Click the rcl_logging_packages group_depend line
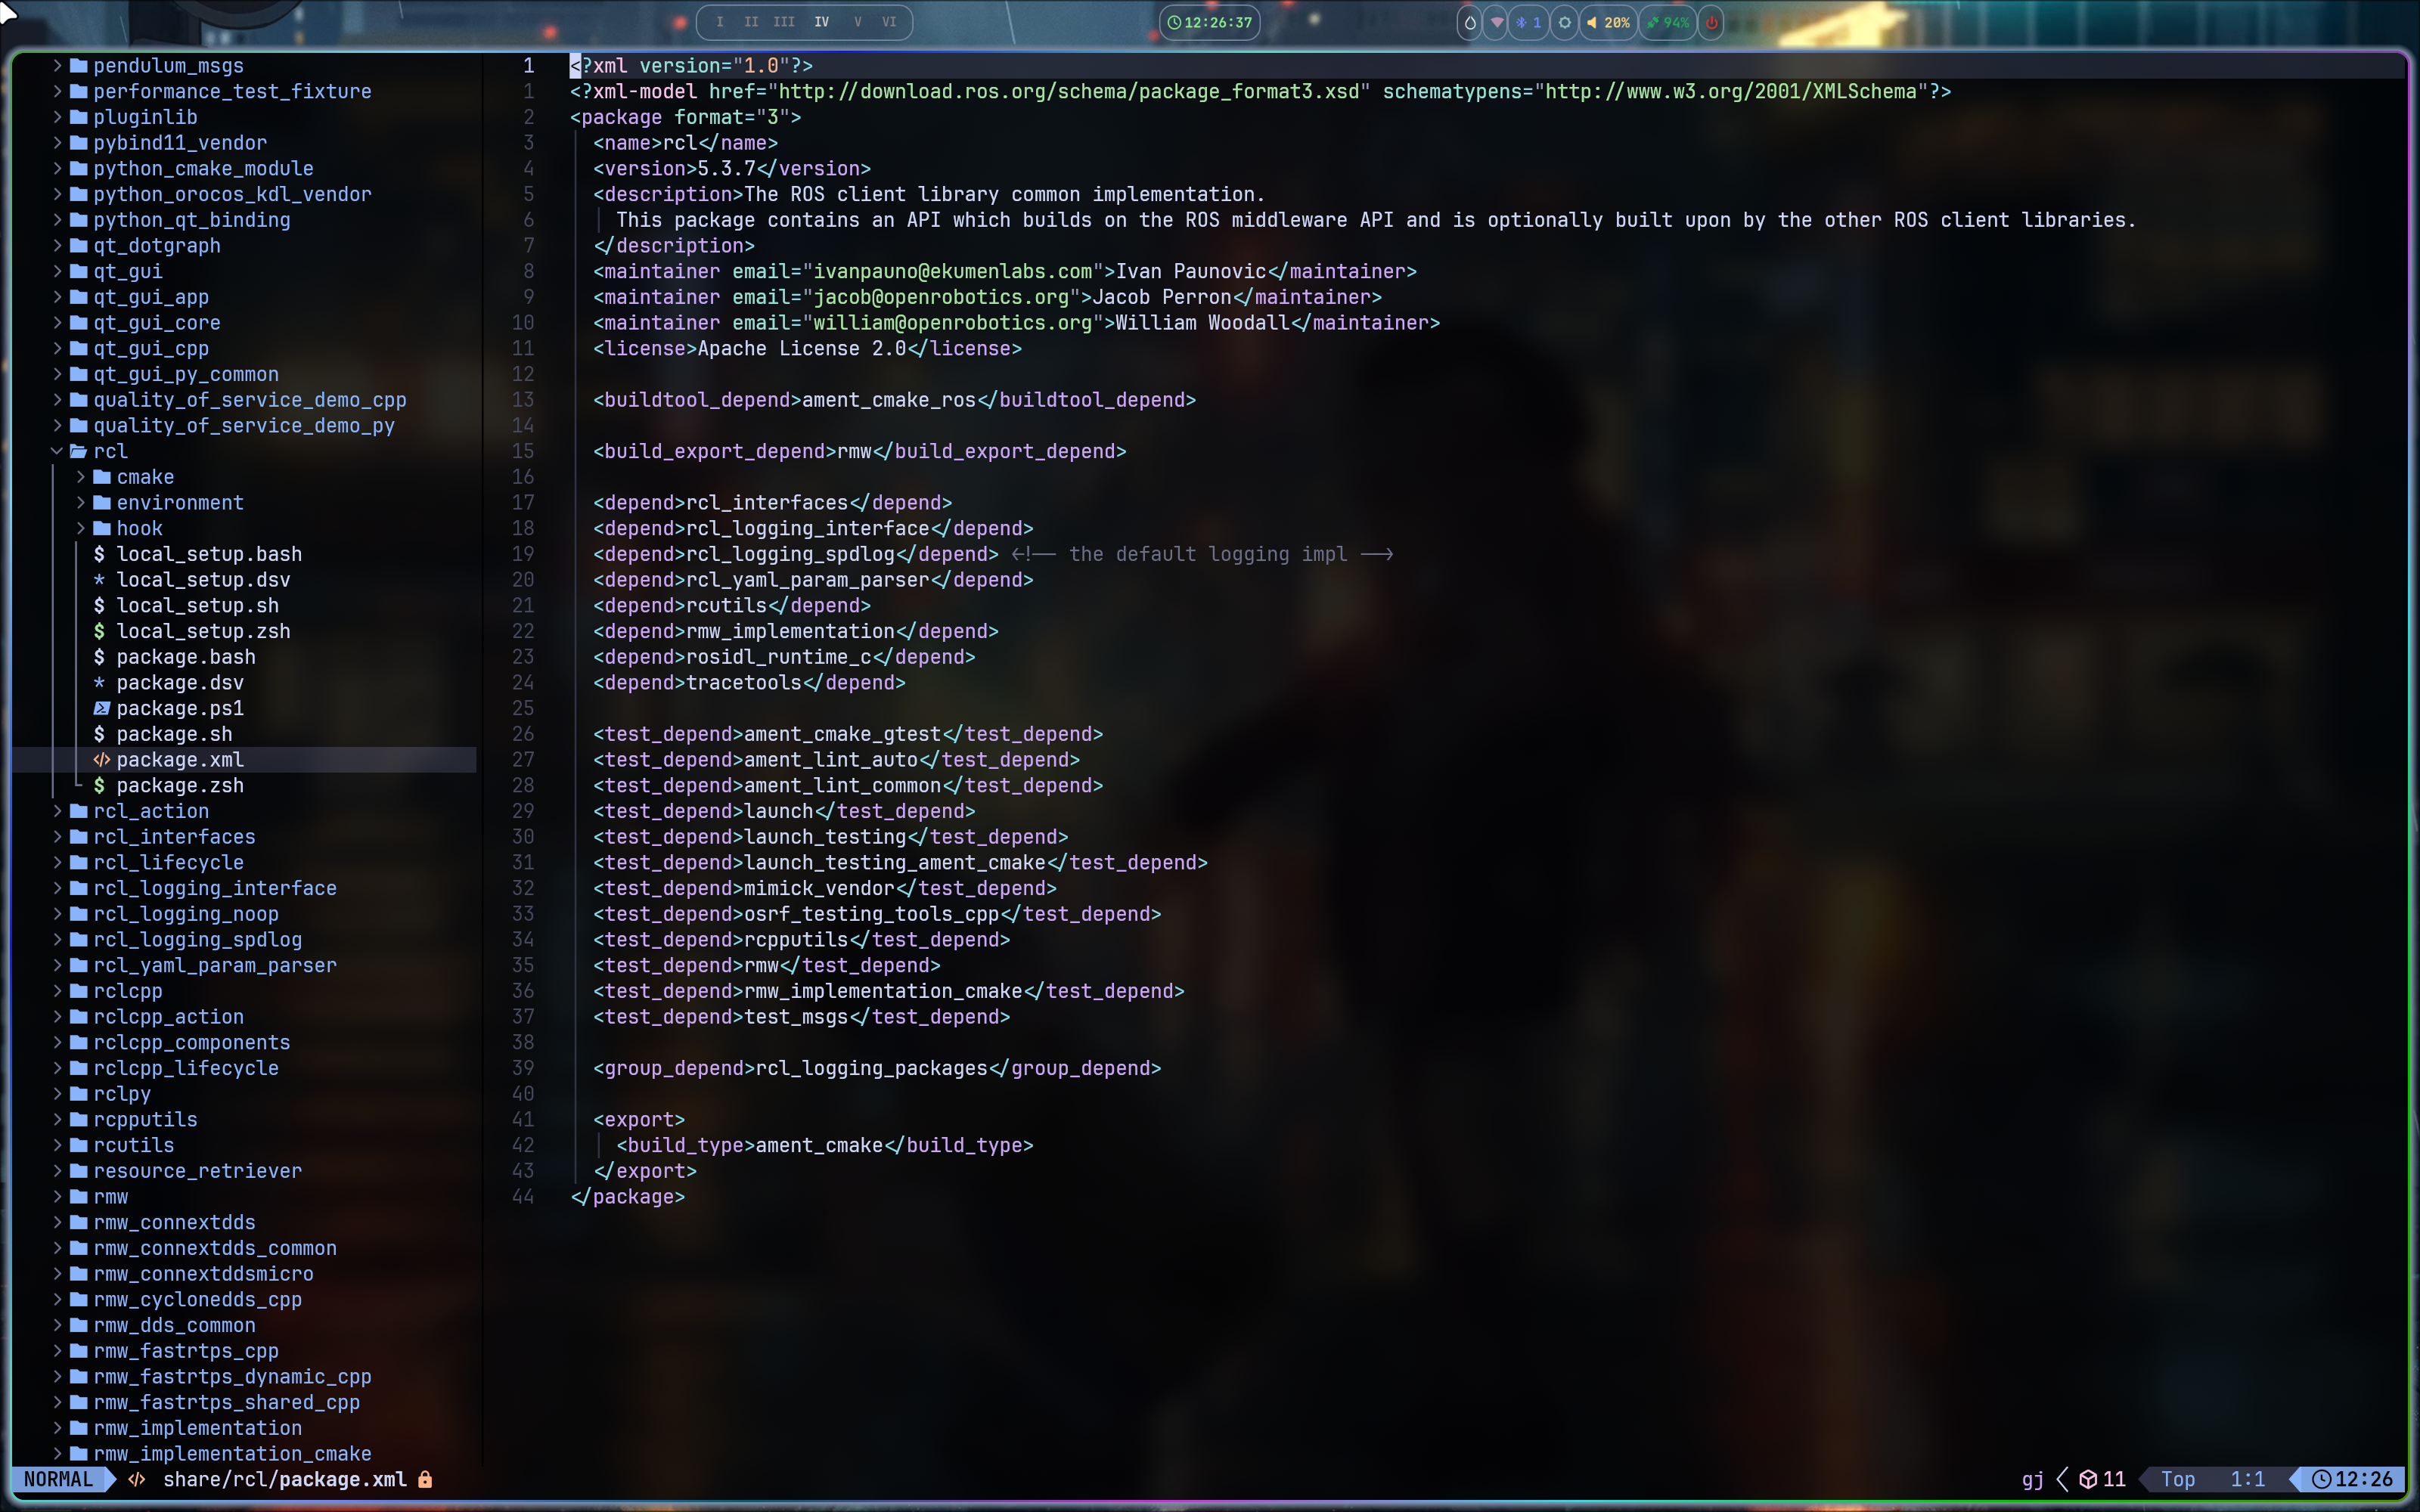Image resolution: width=2420 pixels, height=1512 pixels. coord(877,1068)
